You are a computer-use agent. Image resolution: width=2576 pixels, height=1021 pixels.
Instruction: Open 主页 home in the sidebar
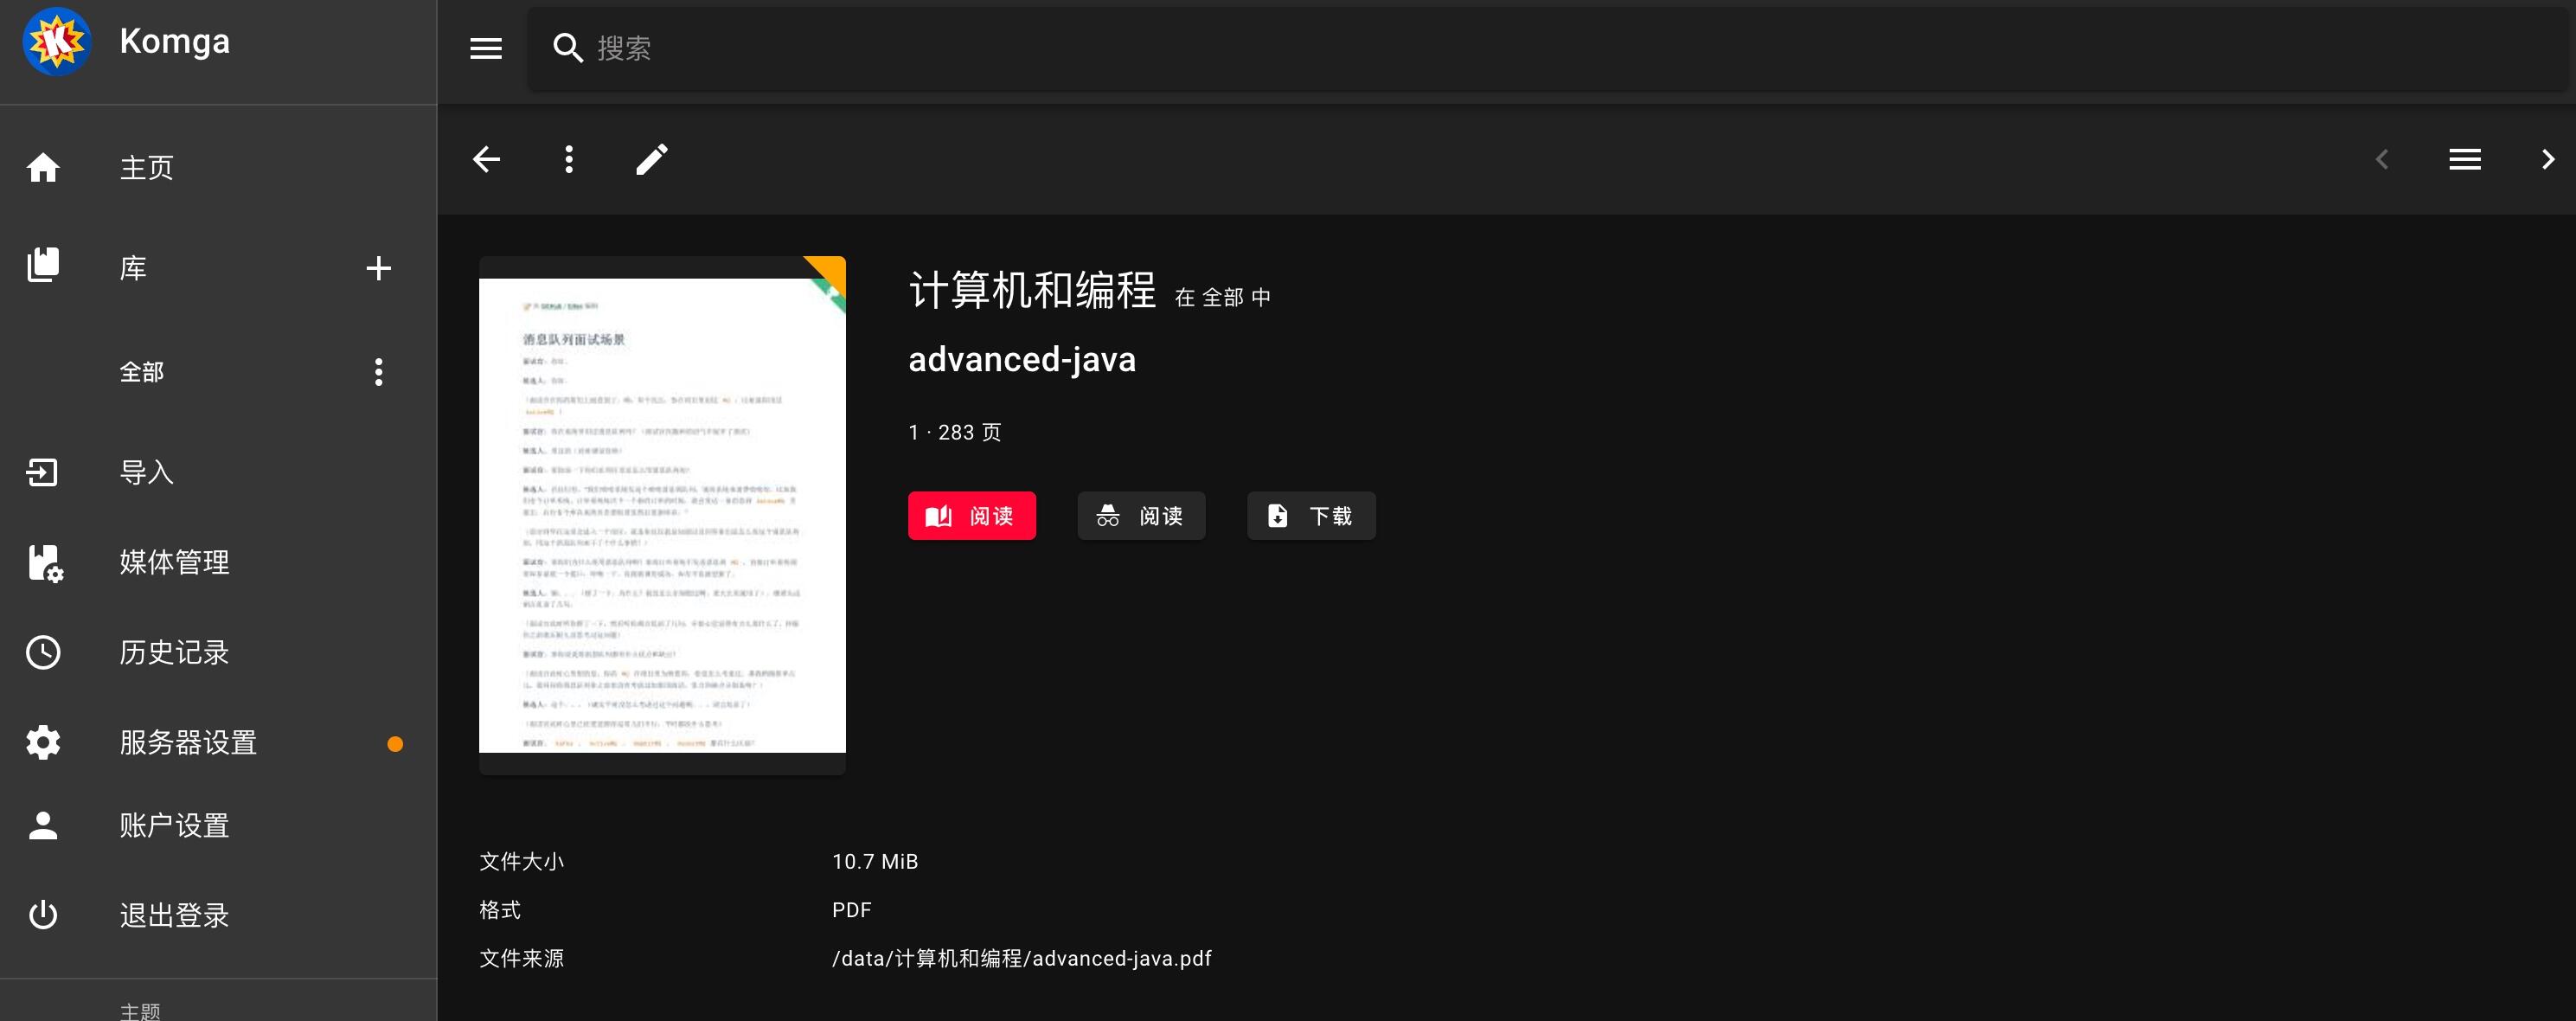point(147,167)
